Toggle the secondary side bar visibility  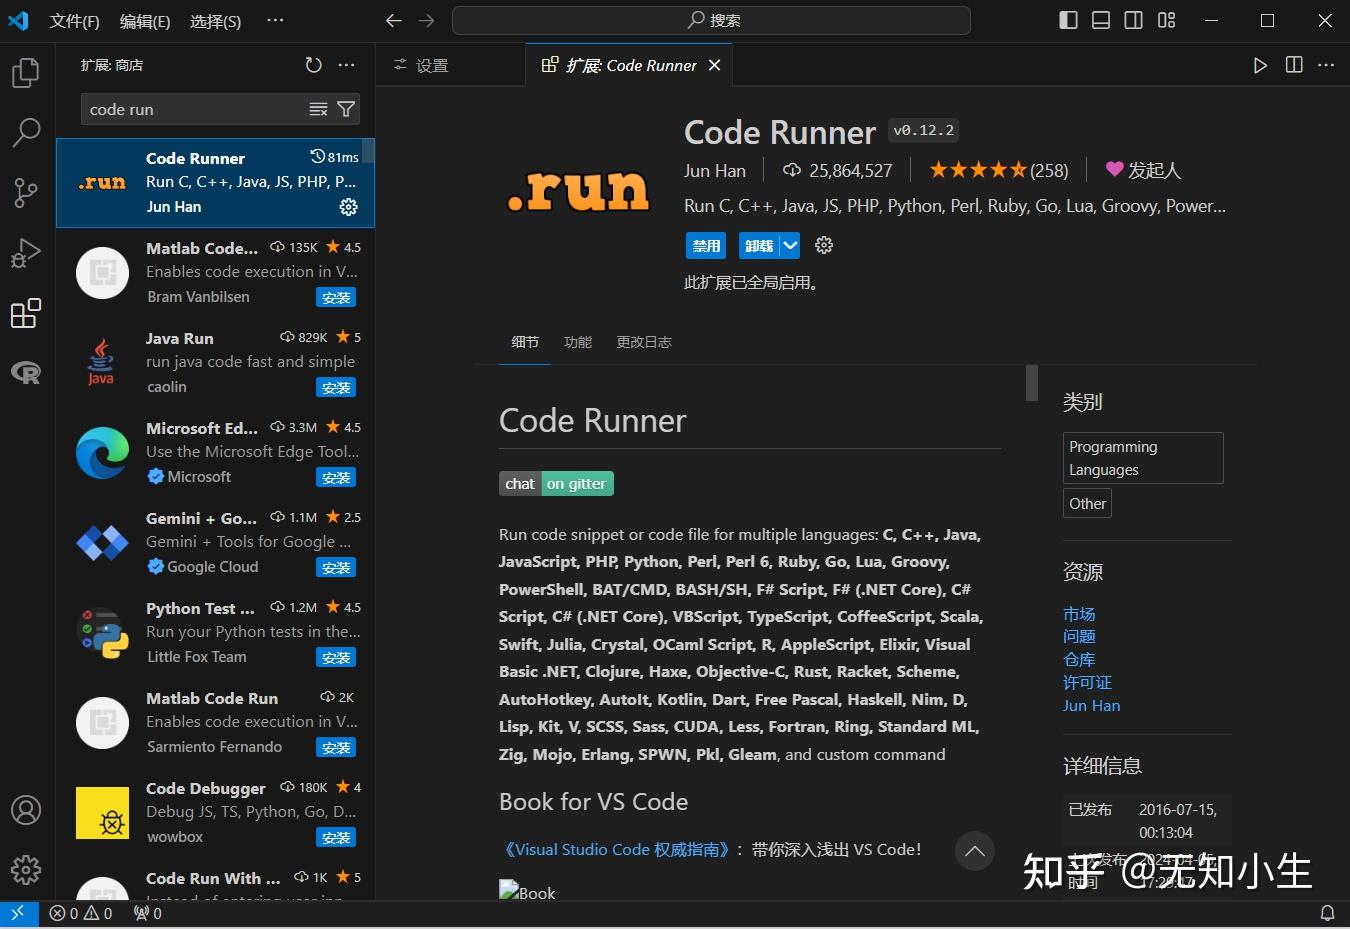coord(1133,20)
